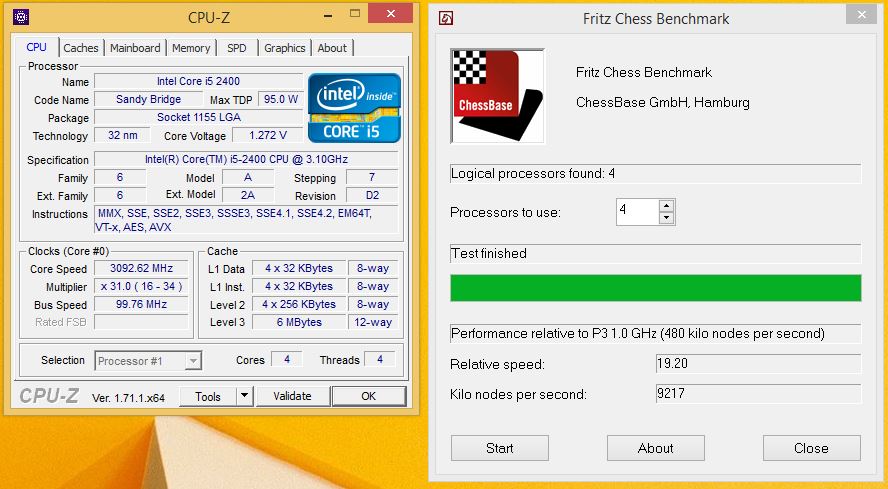Viewport: 888px width, 489px height.
Task: Close Fritz Chess Benchmark via title bar X
Action: point(861,14)
